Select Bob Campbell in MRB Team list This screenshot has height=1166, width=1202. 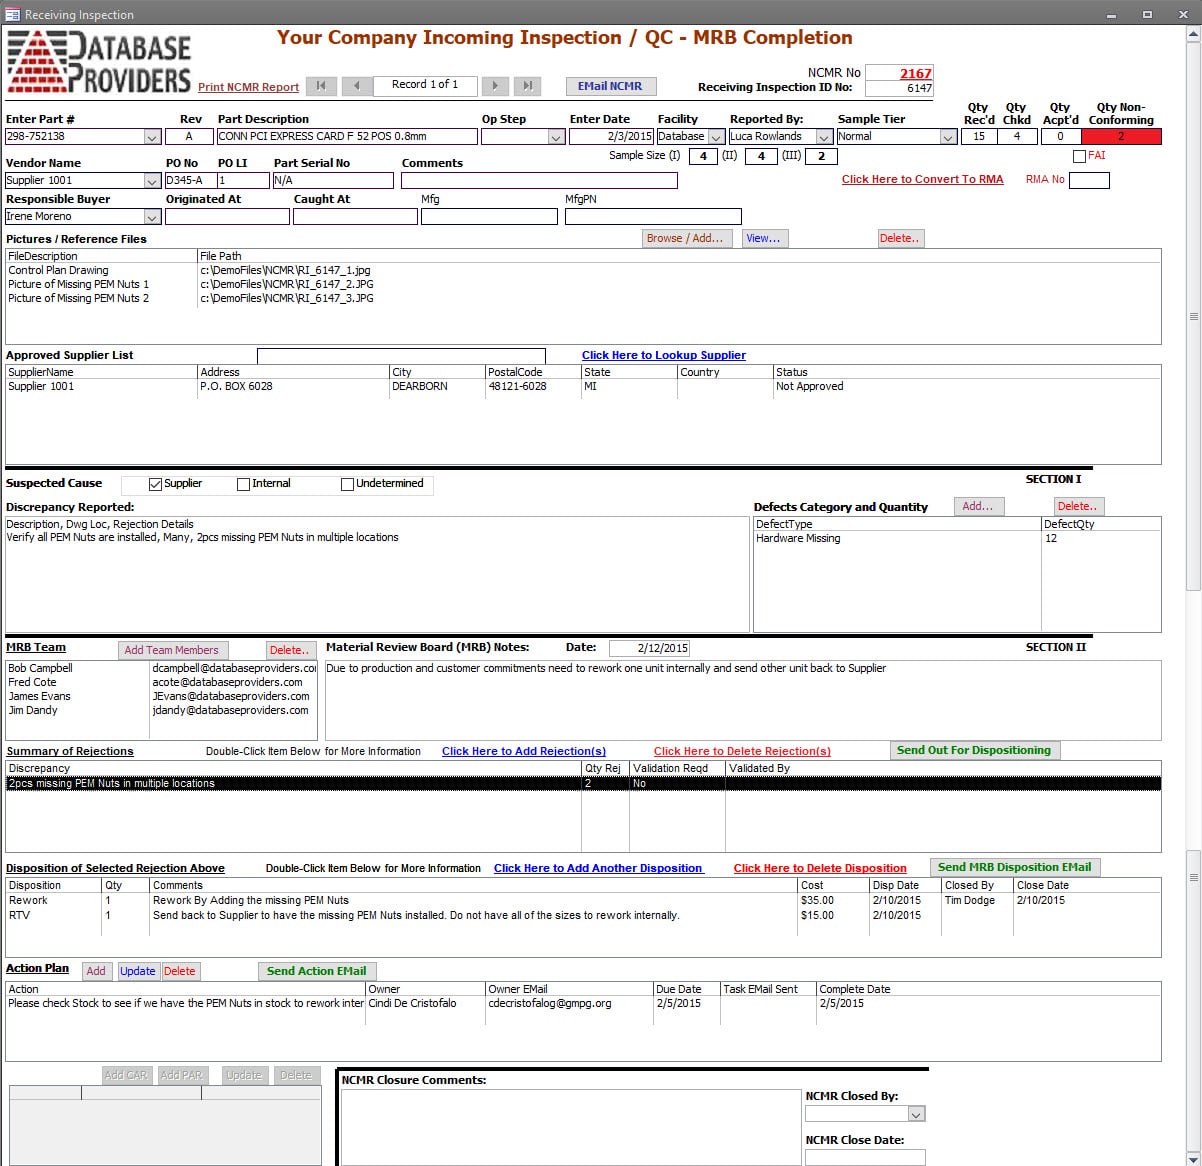161,668
